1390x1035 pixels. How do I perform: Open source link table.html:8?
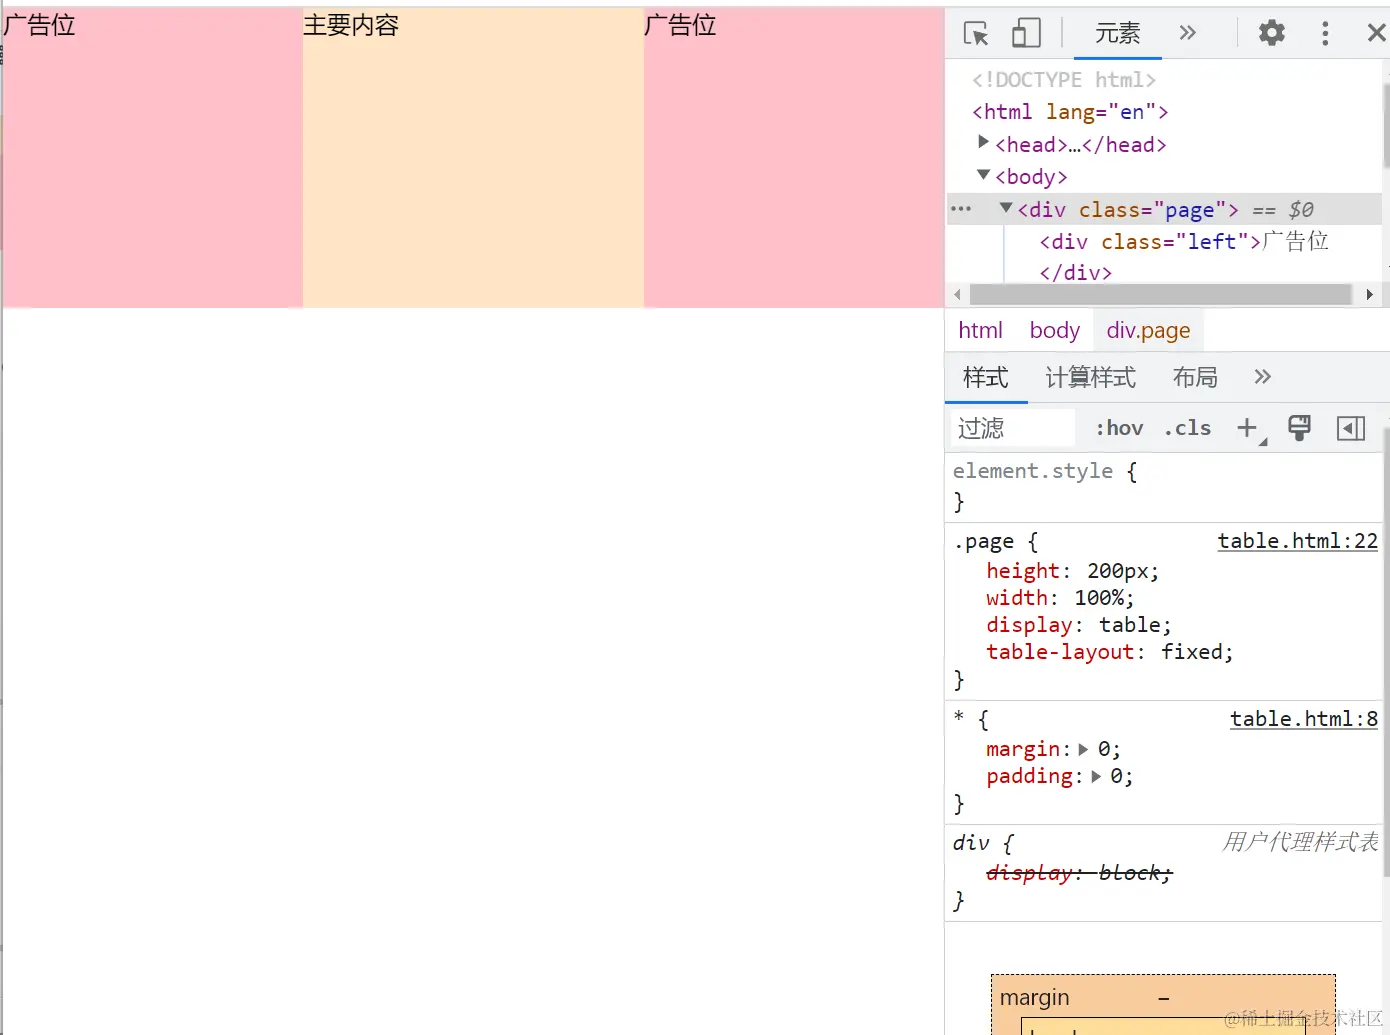[1304, 719]
